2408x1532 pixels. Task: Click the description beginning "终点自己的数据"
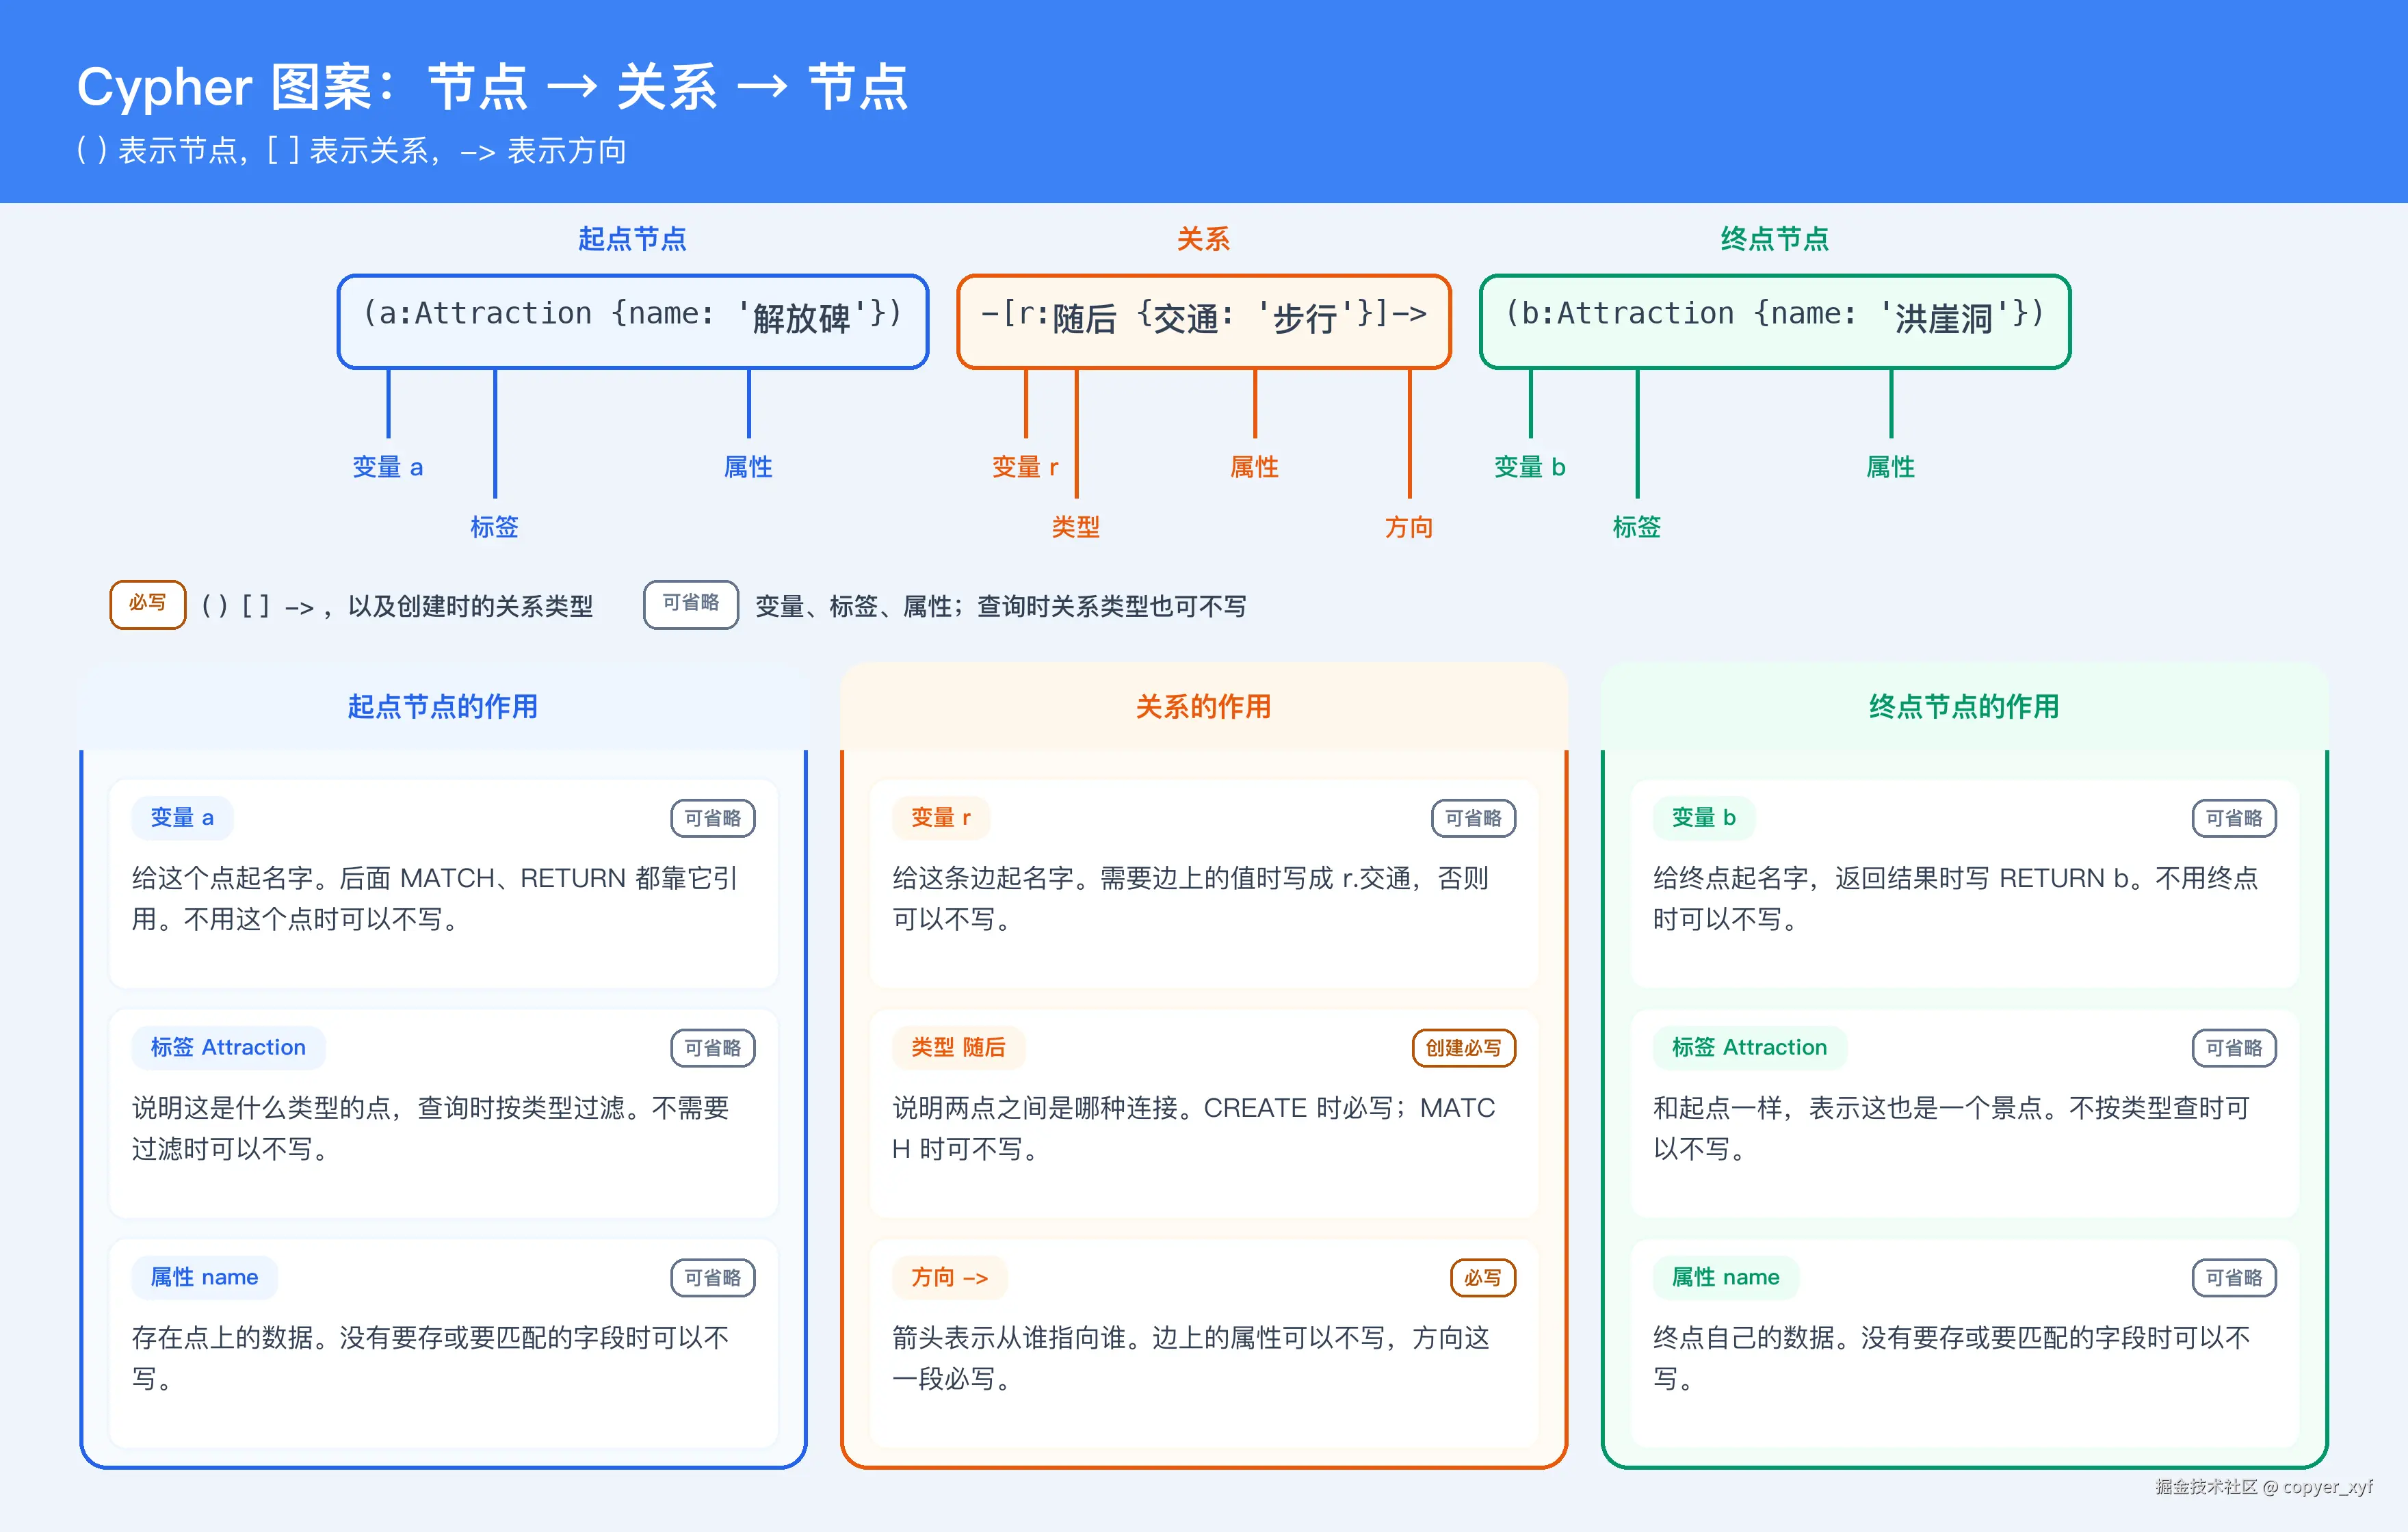(1952, 1358)
